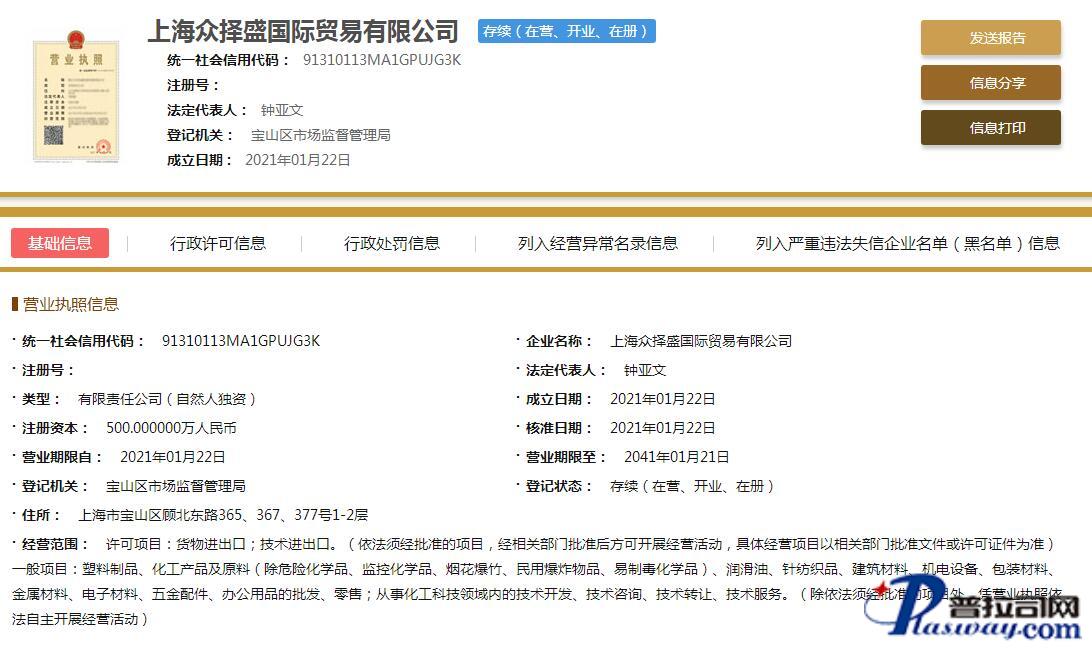This screenshot has height=652, width=1092.
Task: Click the 发送报告 button
Action: coord(990,38)
